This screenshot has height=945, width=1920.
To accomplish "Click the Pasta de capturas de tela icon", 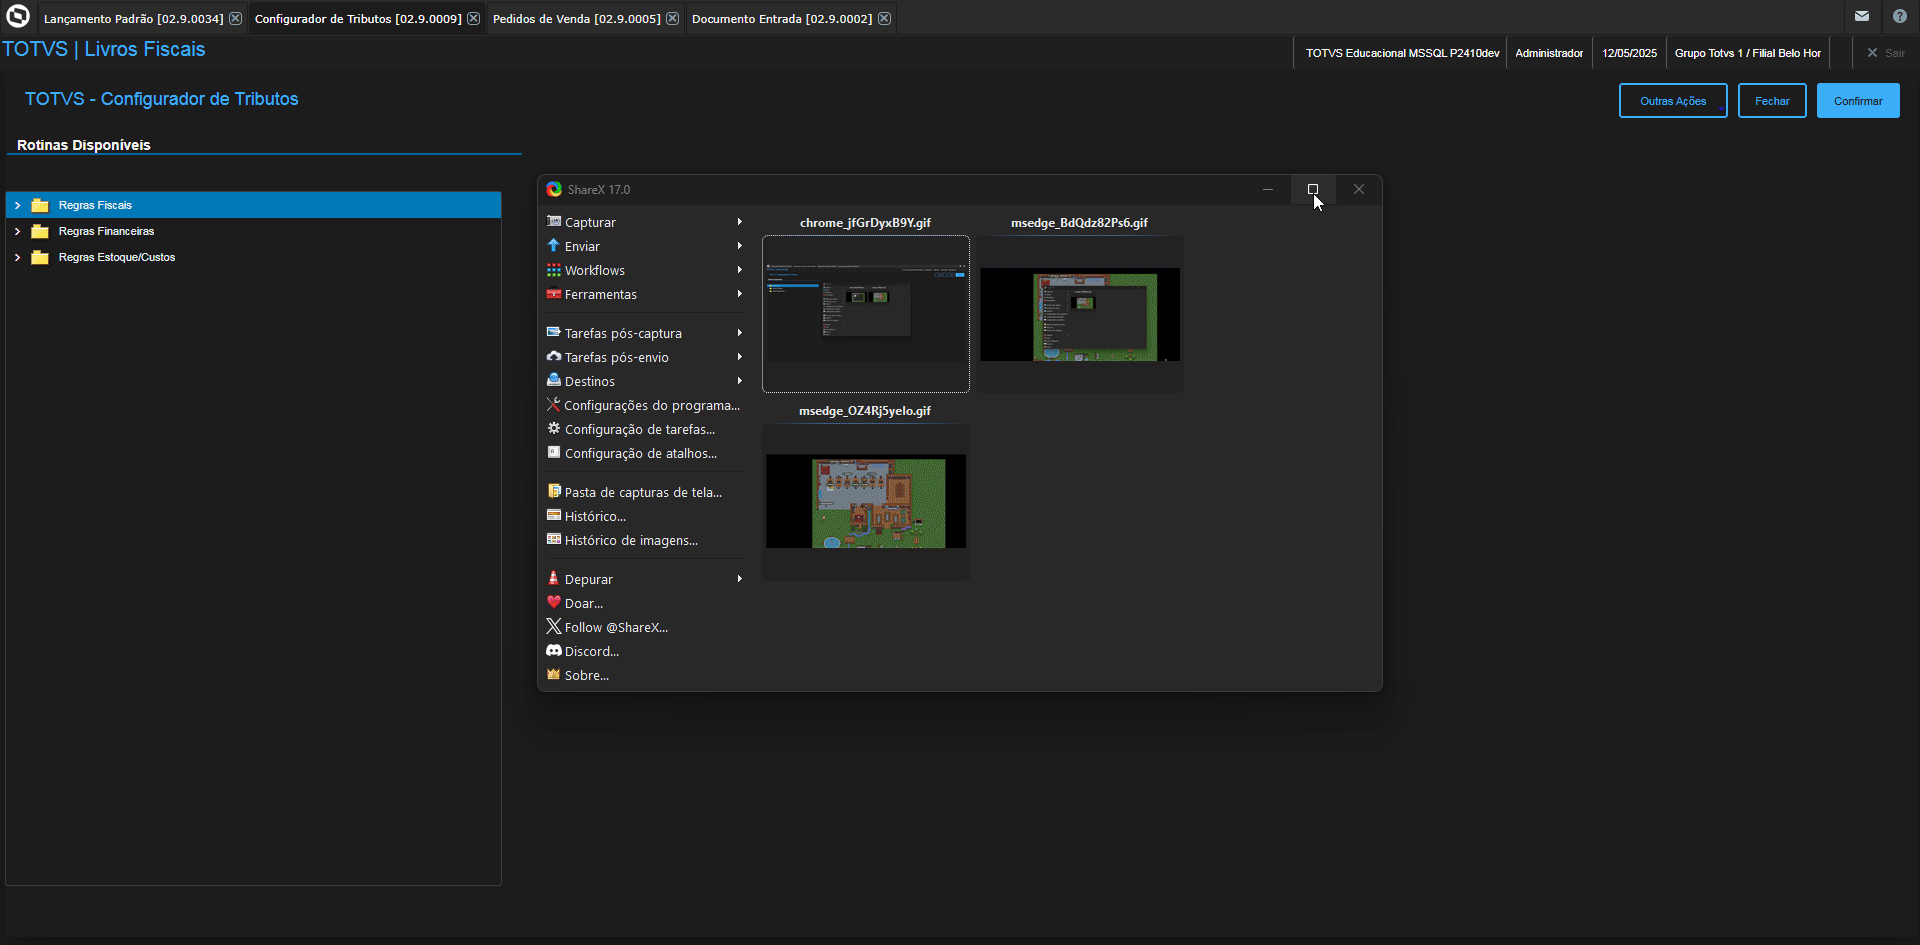I will 554,491.
